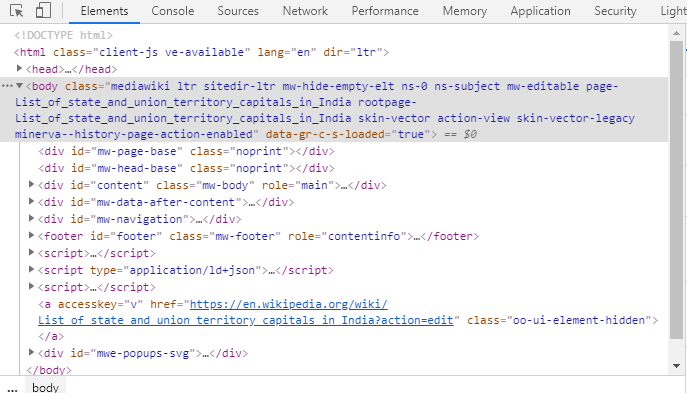Click the three-dot options before the body row
687x393 pixels.
pos(7,86)
